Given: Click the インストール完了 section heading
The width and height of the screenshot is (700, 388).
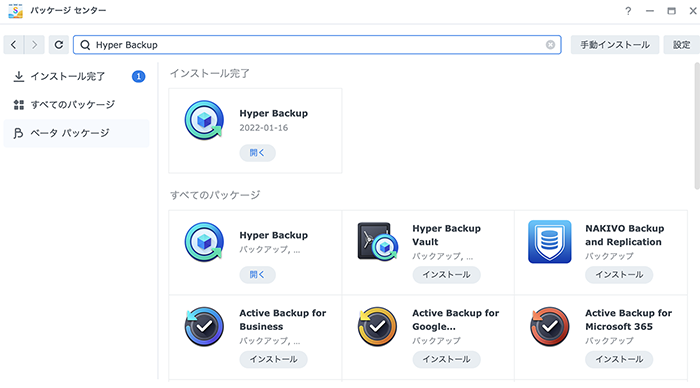Looking at the screenshot, I should [x=210, y=73].
